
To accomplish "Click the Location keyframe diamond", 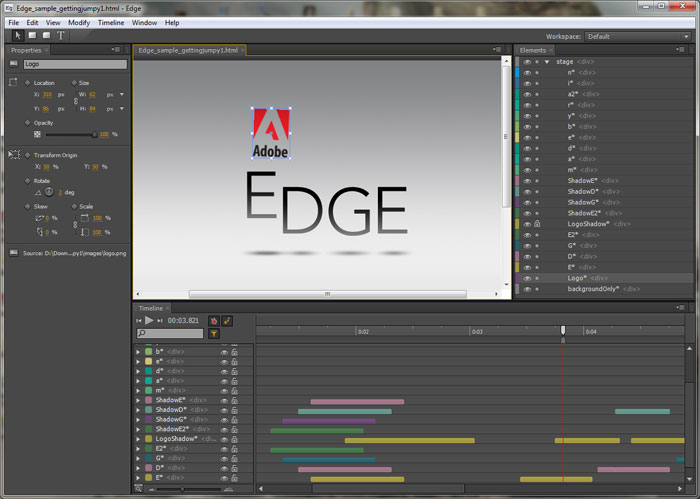I will (28, 83).
